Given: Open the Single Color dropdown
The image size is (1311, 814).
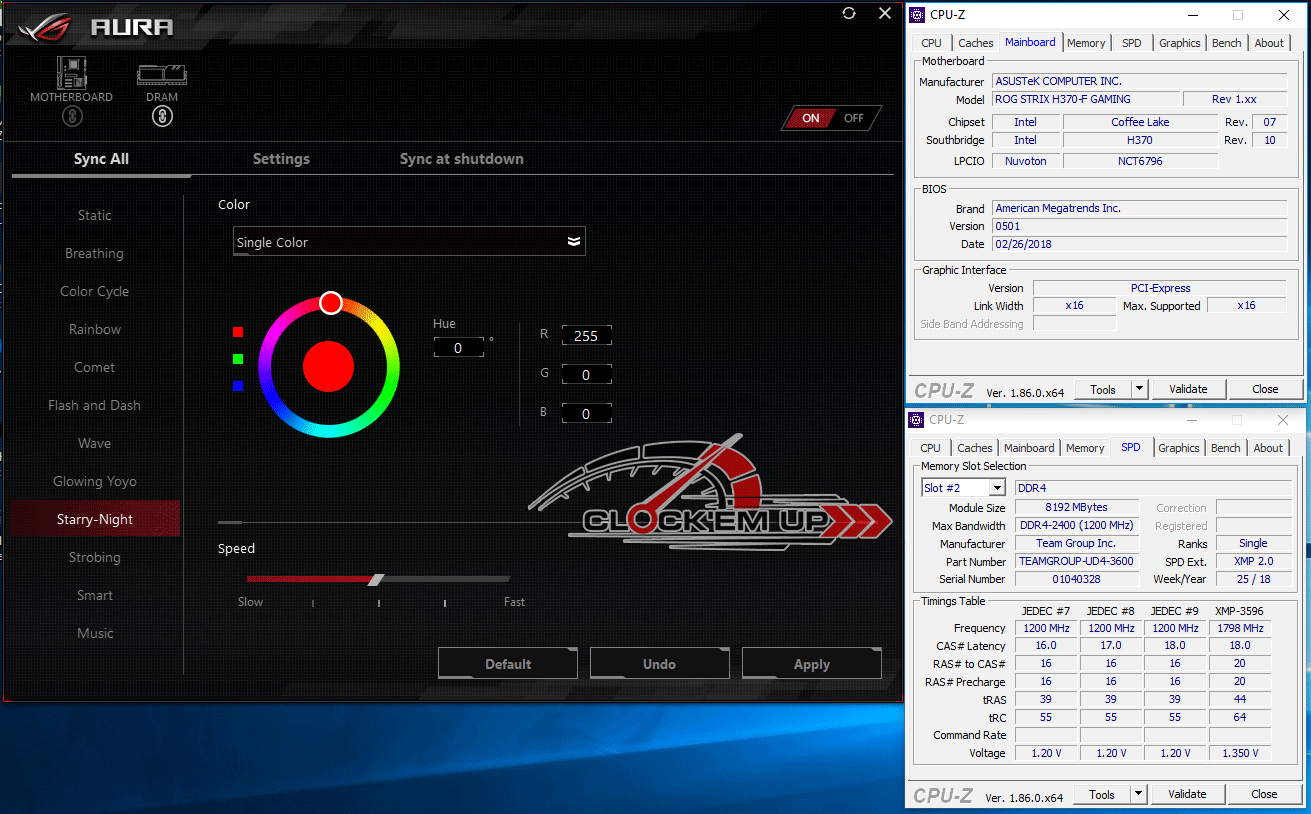Looking at the screenshot, I should (x=409, y=242).
